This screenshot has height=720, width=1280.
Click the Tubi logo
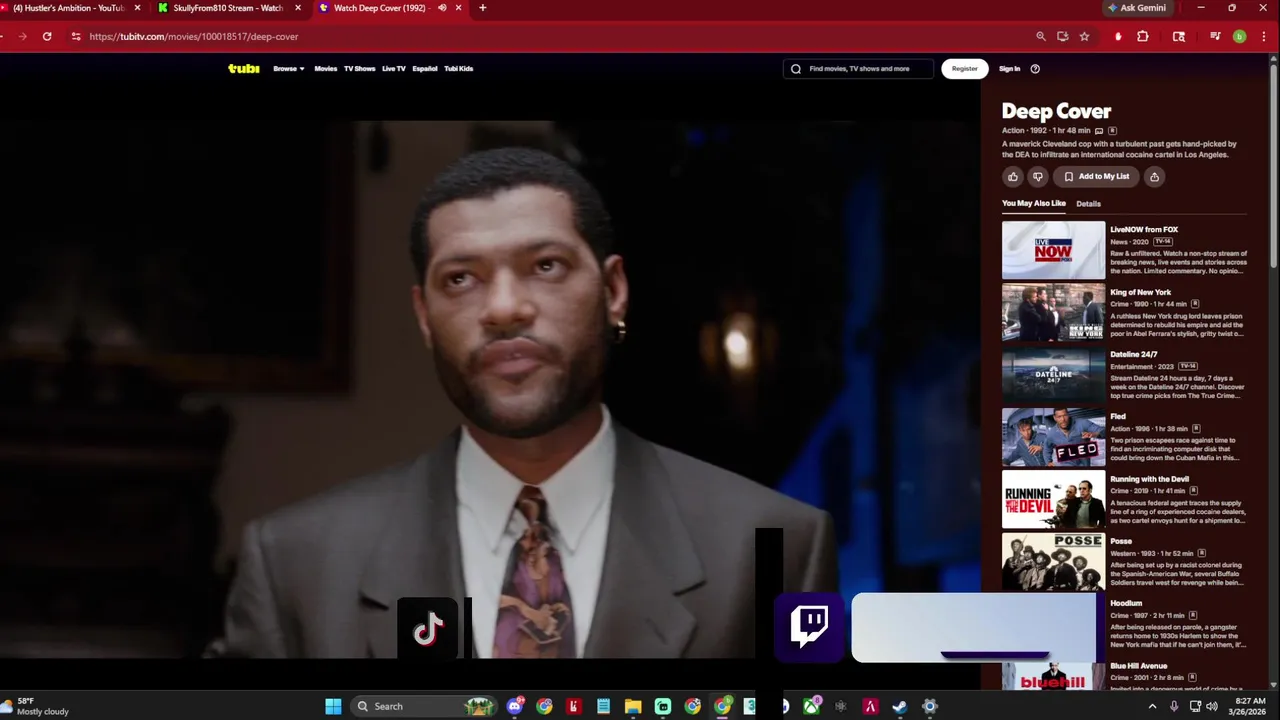coord(244,69)
